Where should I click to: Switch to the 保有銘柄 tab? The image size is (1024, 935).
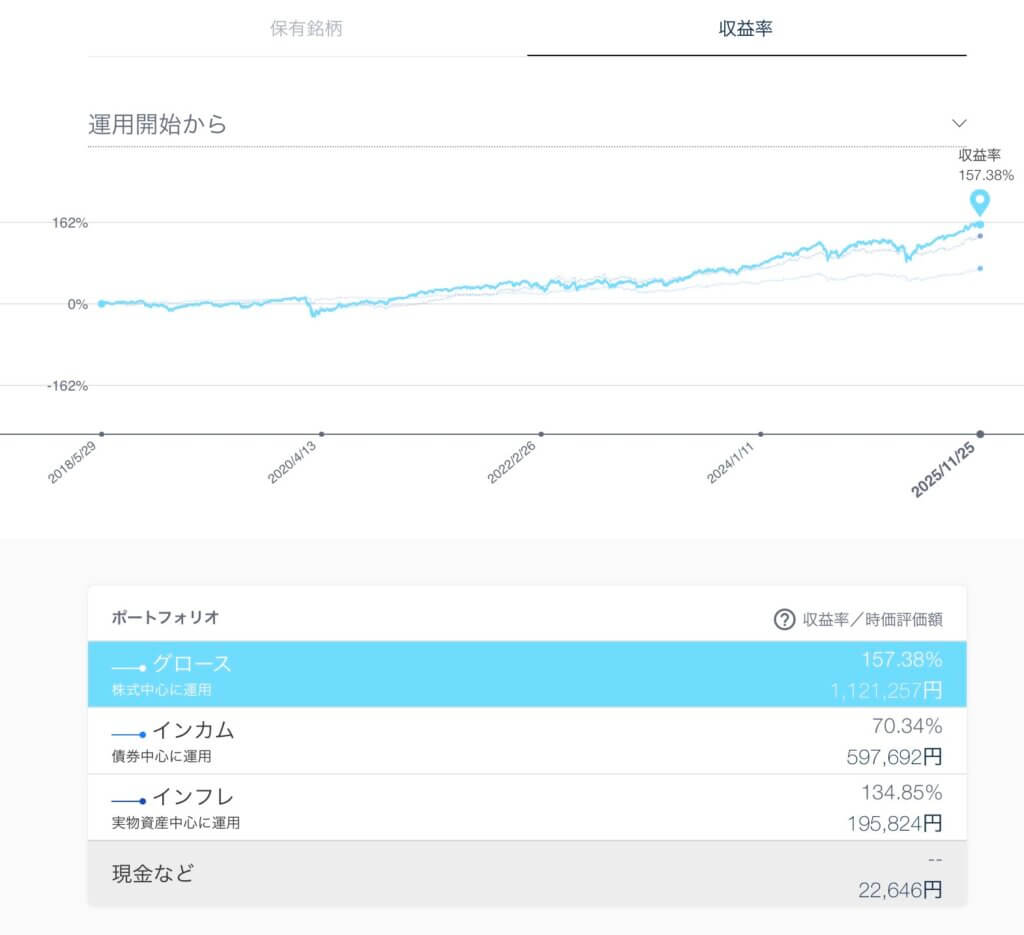coord(306,28)
